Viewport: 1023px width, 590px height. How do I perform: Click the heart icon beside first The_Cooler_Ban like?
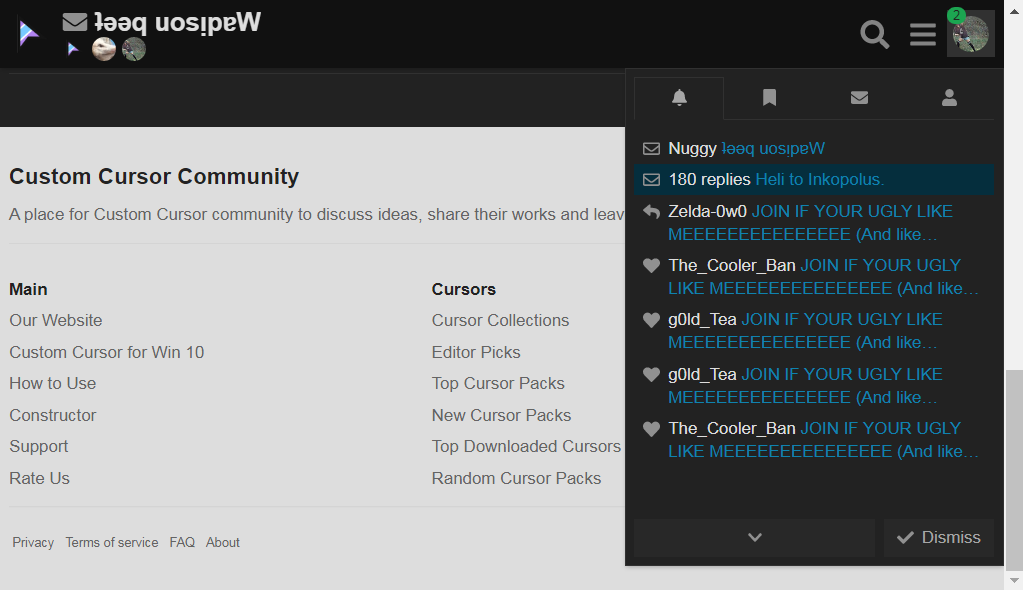(x=651, y=266)
